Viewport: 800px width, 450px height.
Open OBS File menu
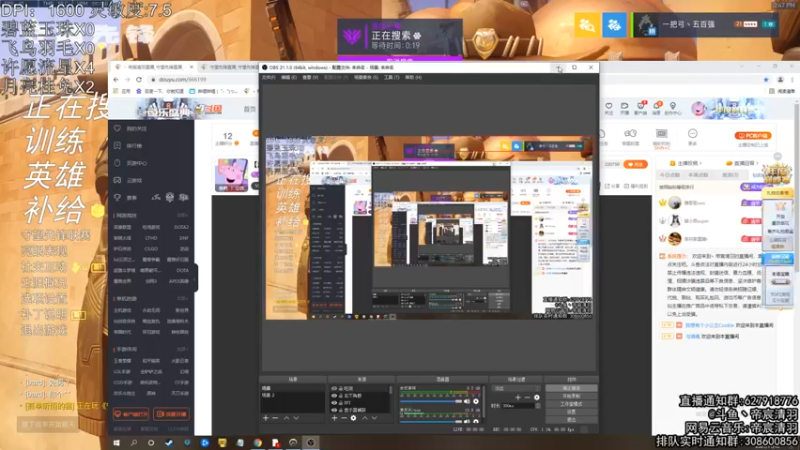(268, 78)
